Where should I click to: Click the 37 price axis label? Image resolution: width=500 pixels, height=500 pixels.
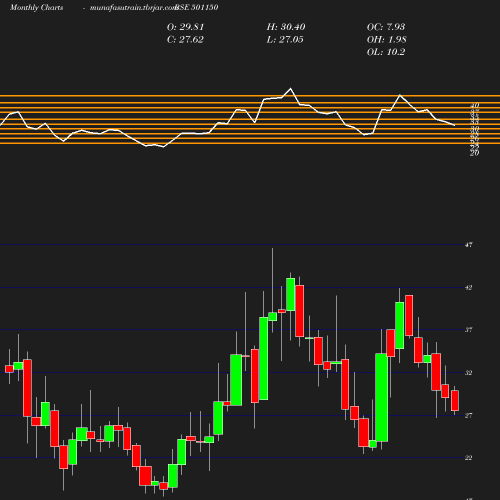pos(469,330)
